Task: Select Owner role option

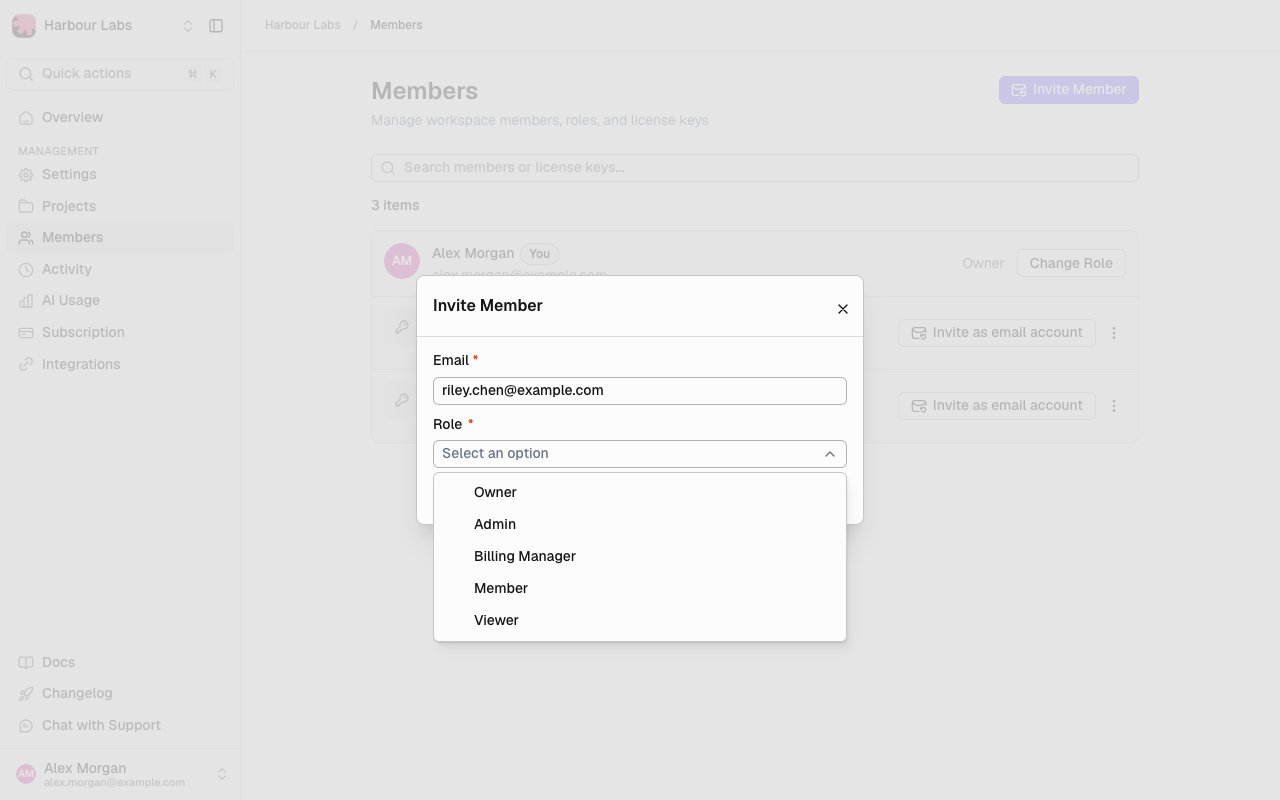Action: tap(640, 492)
